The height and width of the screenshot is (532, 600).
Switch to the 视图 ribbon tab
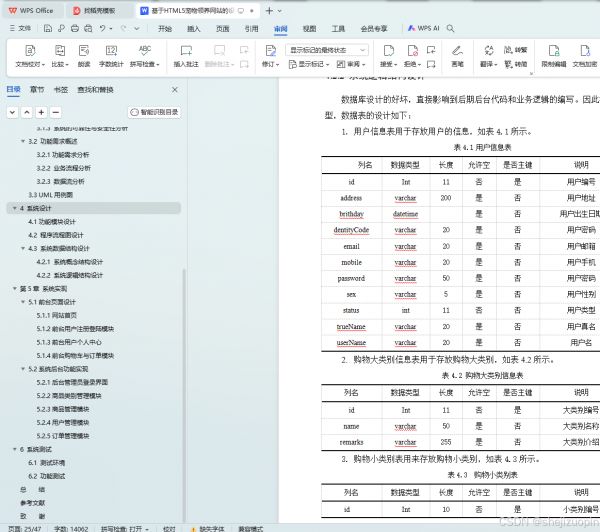pos(309,28)
